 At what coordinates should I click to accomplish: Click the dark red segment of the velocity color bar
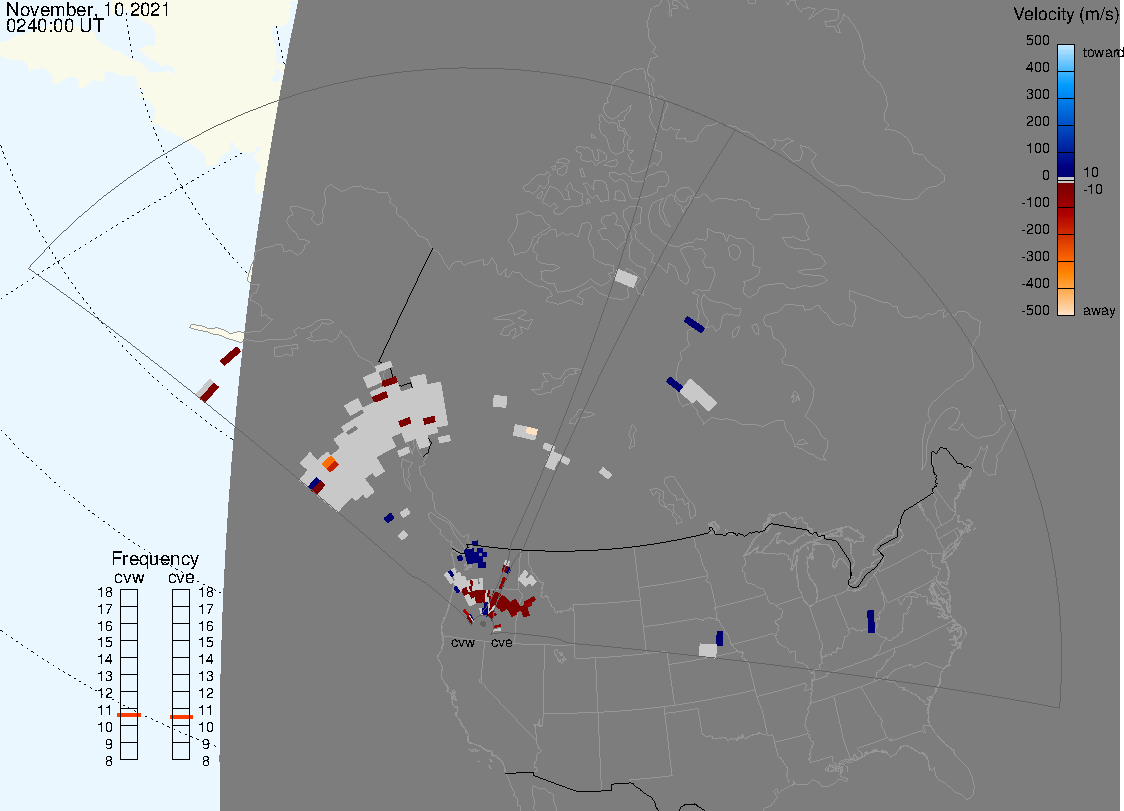[x=1066, y=196]
